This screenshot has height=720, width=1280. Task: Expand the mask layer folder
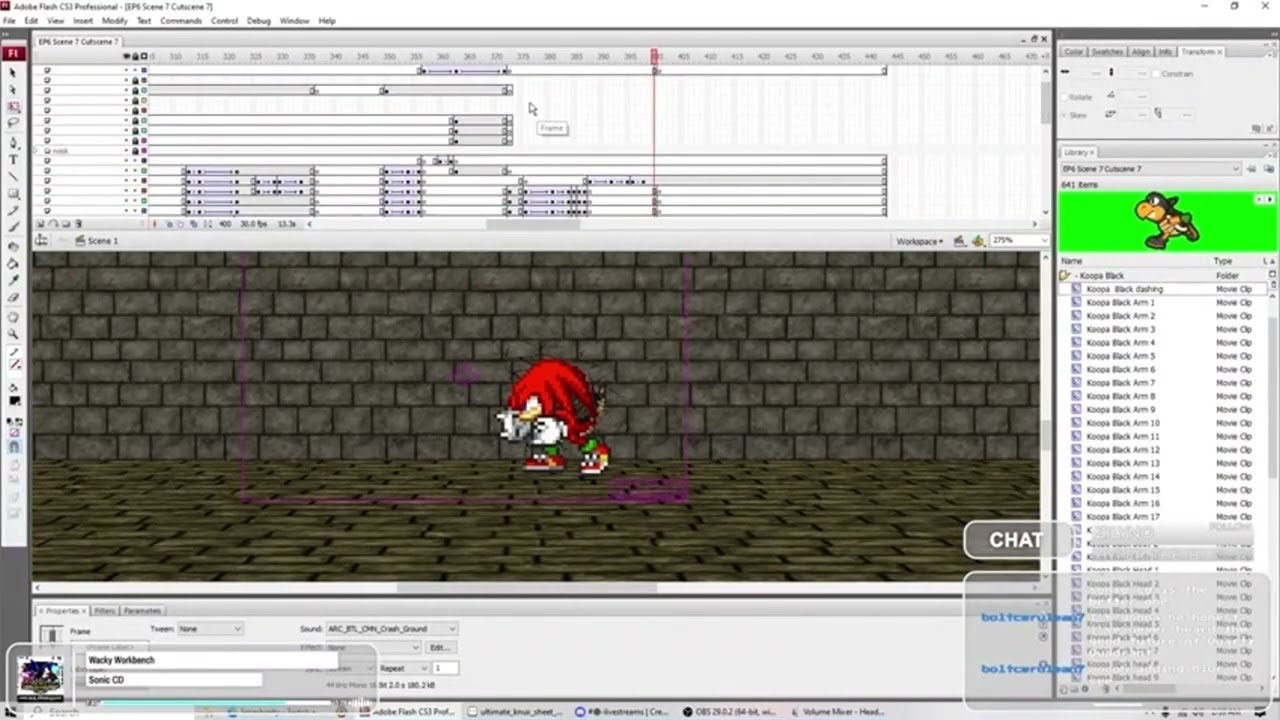[37, 150]
